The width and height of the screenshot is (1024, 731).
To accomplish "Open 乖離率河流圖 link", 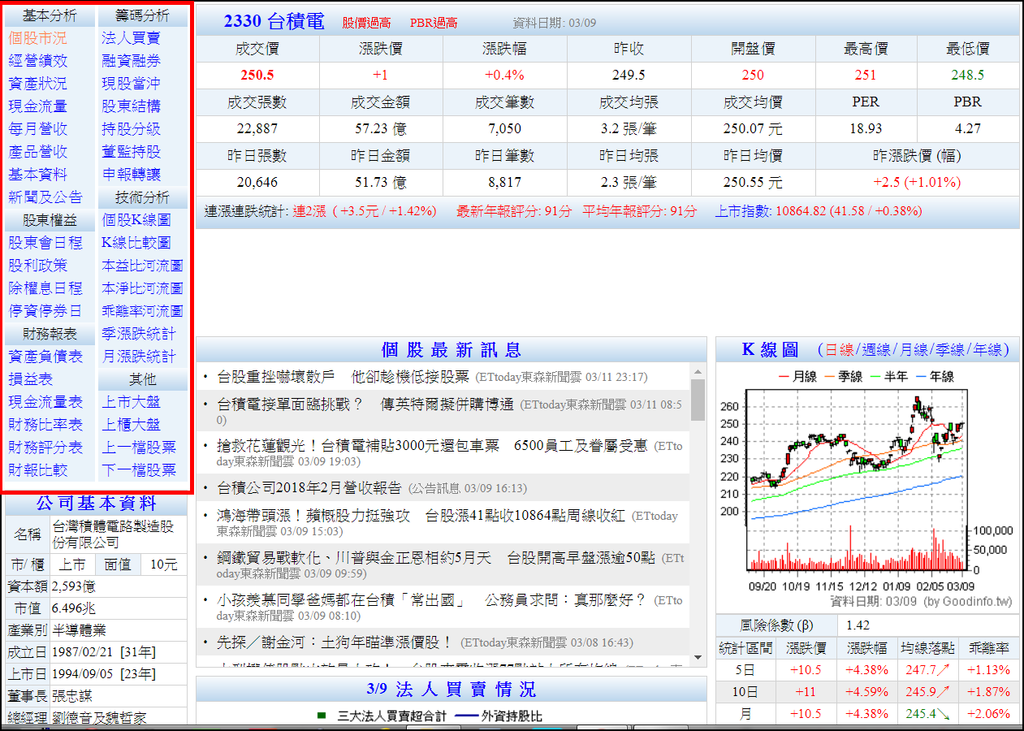I will [142, 311].
